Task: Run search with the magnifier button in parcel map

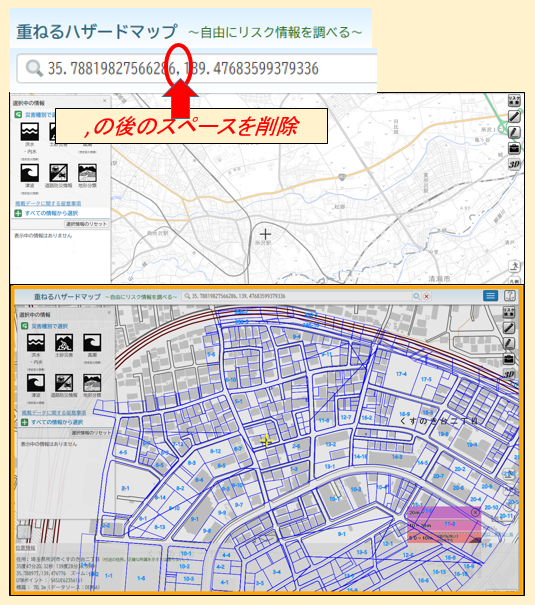Action: pyautogui.click(x=417, y=296)
